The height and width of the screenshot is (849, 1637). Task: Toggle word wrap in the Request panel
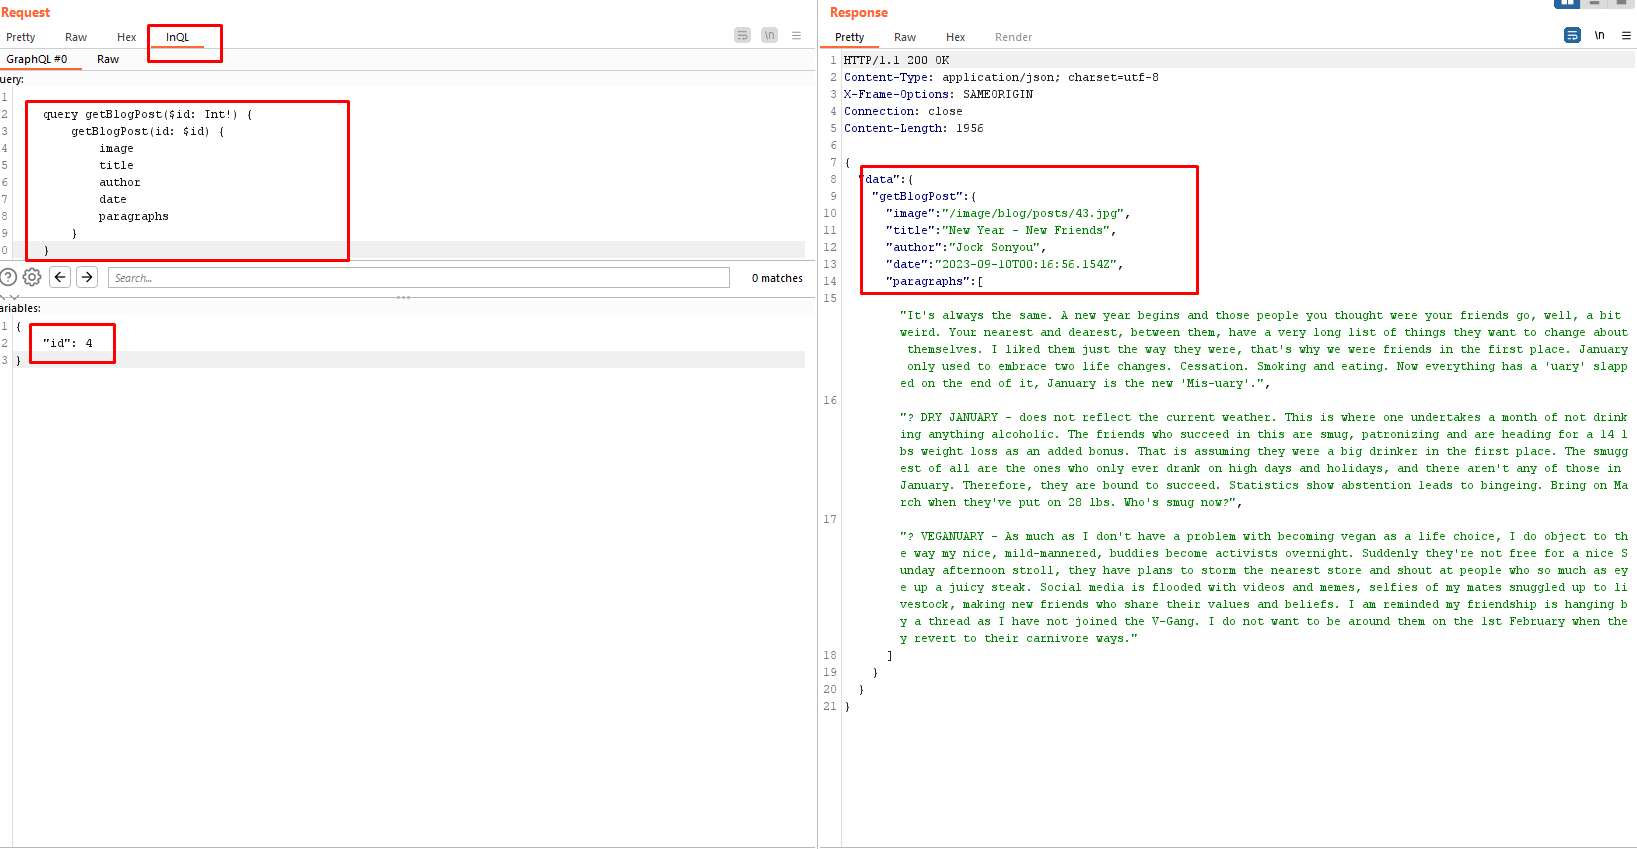coord(742,35)
